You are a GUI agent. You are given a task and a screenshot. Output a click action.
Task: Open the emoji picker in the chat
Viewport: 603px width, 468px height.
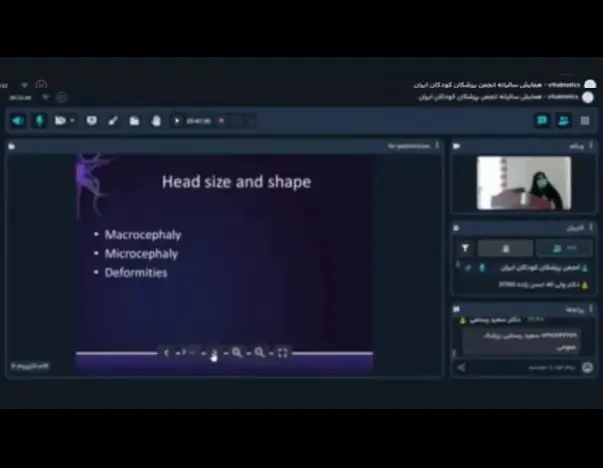[587, 368]
